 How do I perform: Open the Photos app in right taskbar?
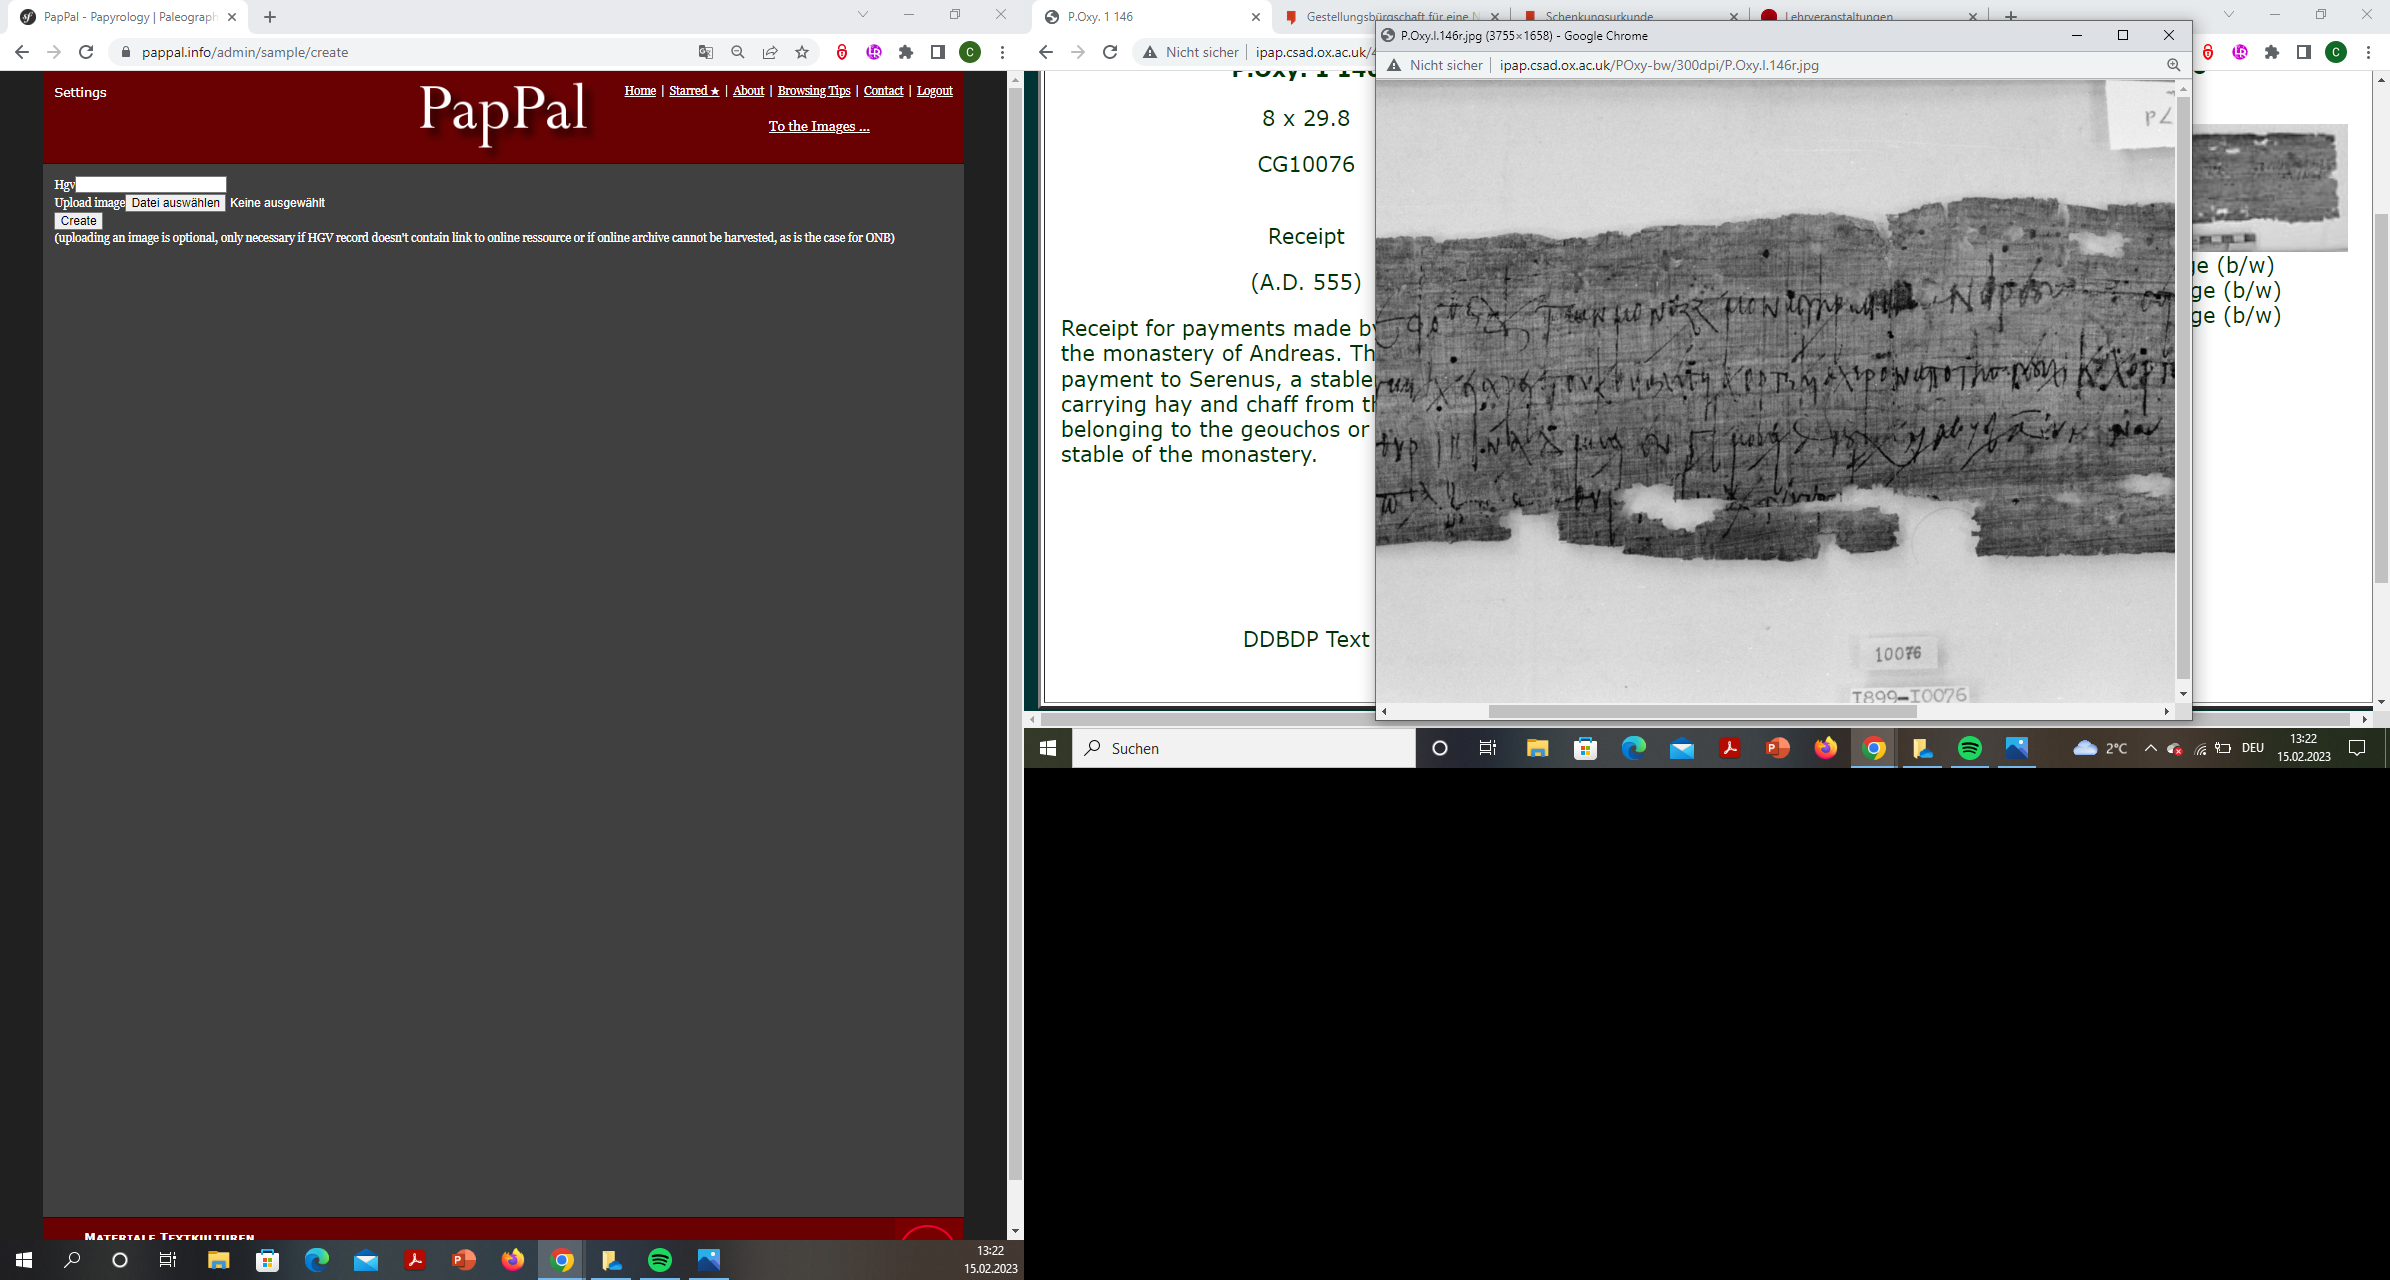click(2017, 748)
